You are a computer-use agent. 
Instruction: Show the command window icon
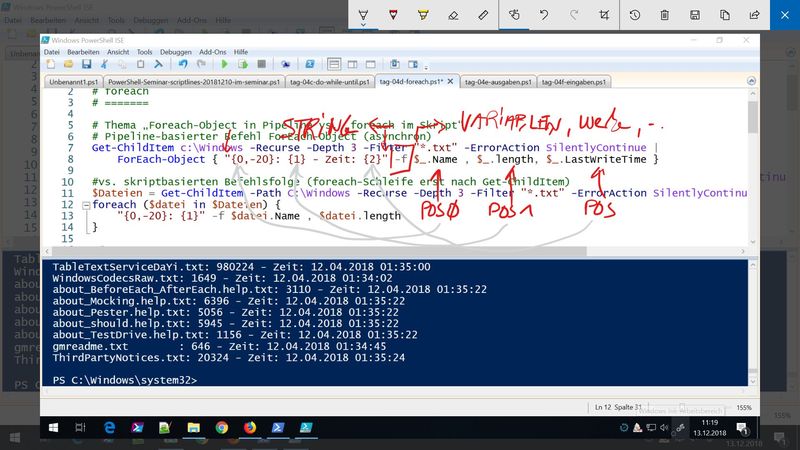[395, 64]
